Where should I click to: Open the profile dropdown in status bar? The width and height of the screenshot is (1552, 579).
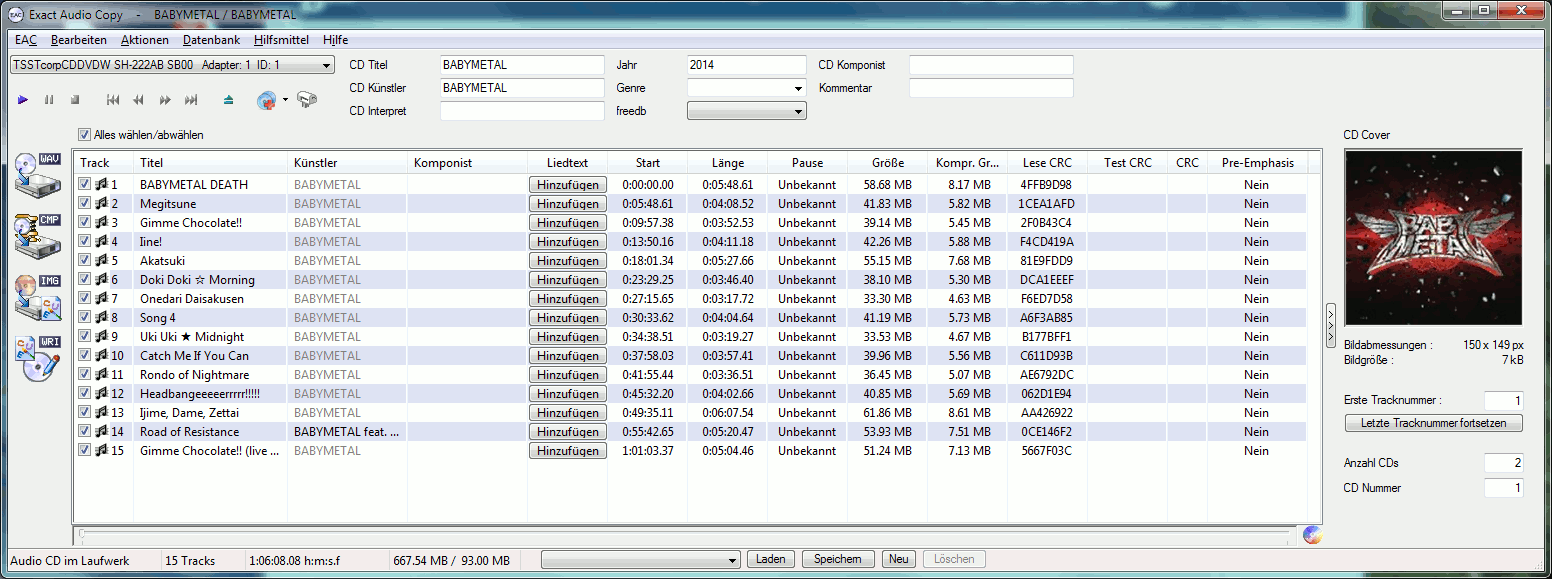point(640,560)
